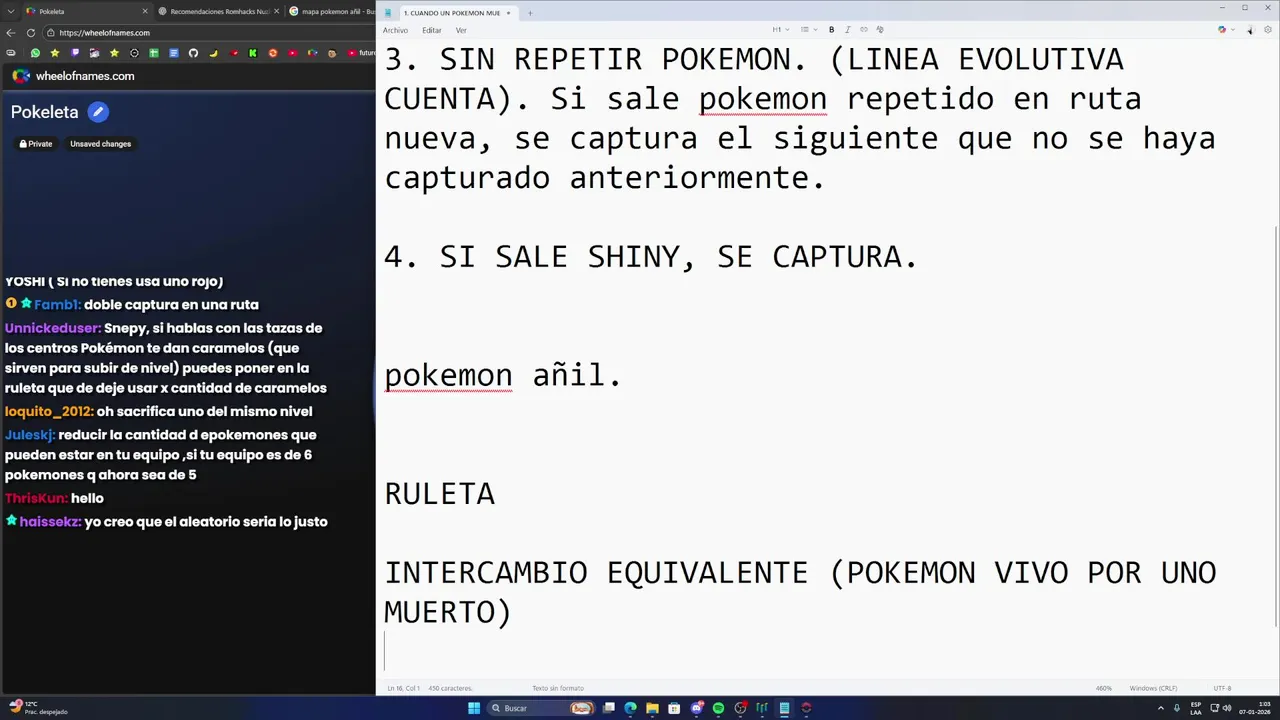Click the 'INTERCAMBIO EQUIVALENTE' text

click(x=596, y=573)
